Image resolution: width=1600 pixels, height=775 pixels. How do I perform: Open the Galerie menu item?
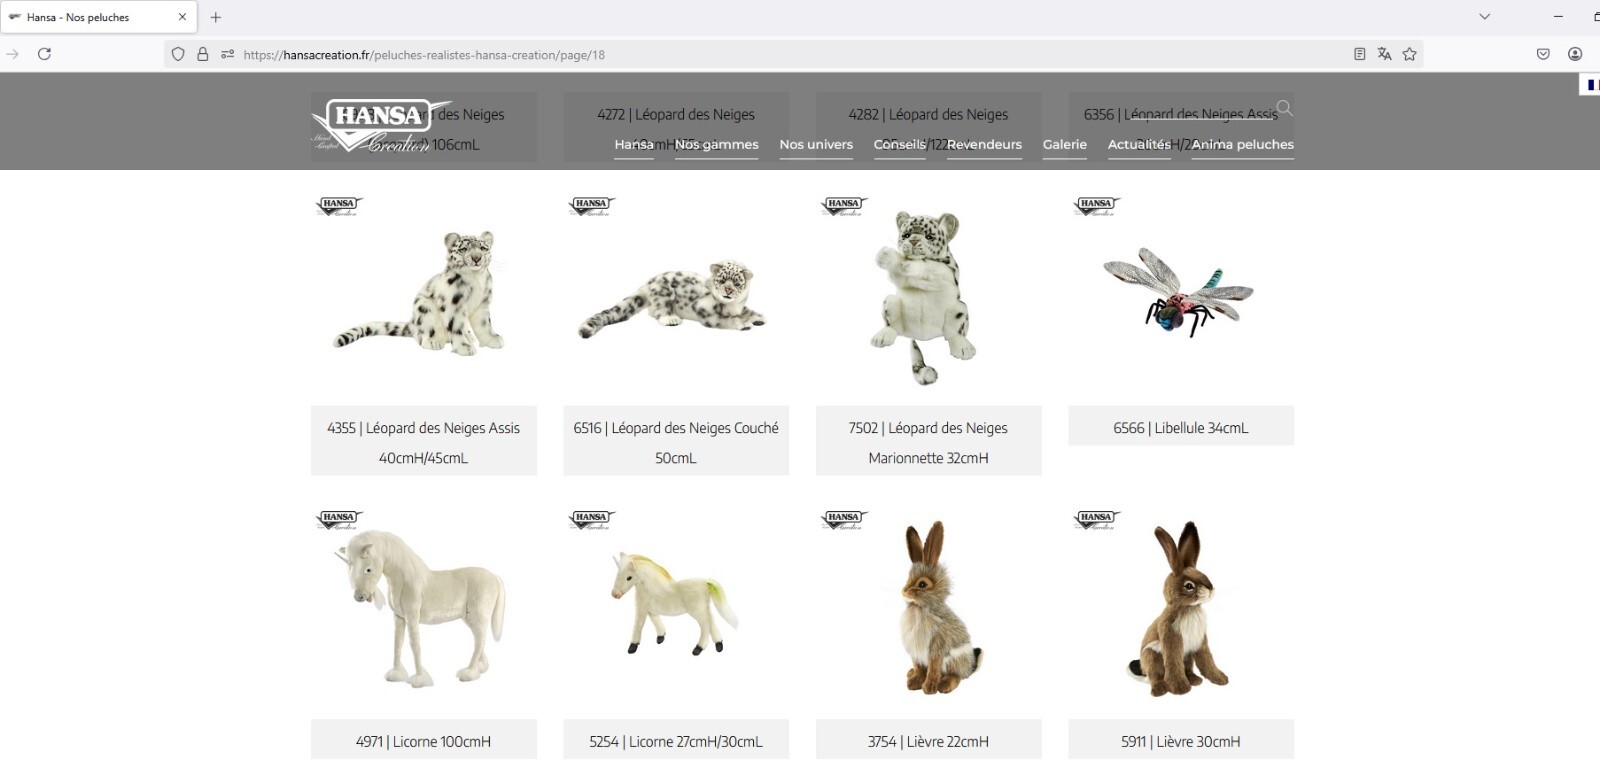(x=1065, y=145)
